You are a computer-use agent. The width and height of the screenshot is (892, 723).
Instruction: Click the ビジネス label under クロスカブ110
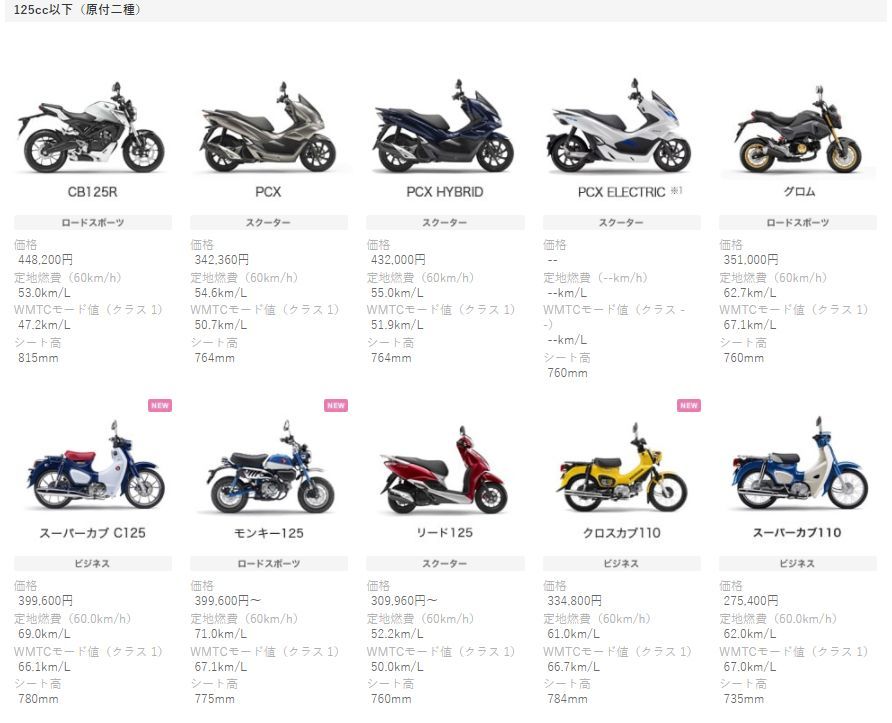point(621,563)
